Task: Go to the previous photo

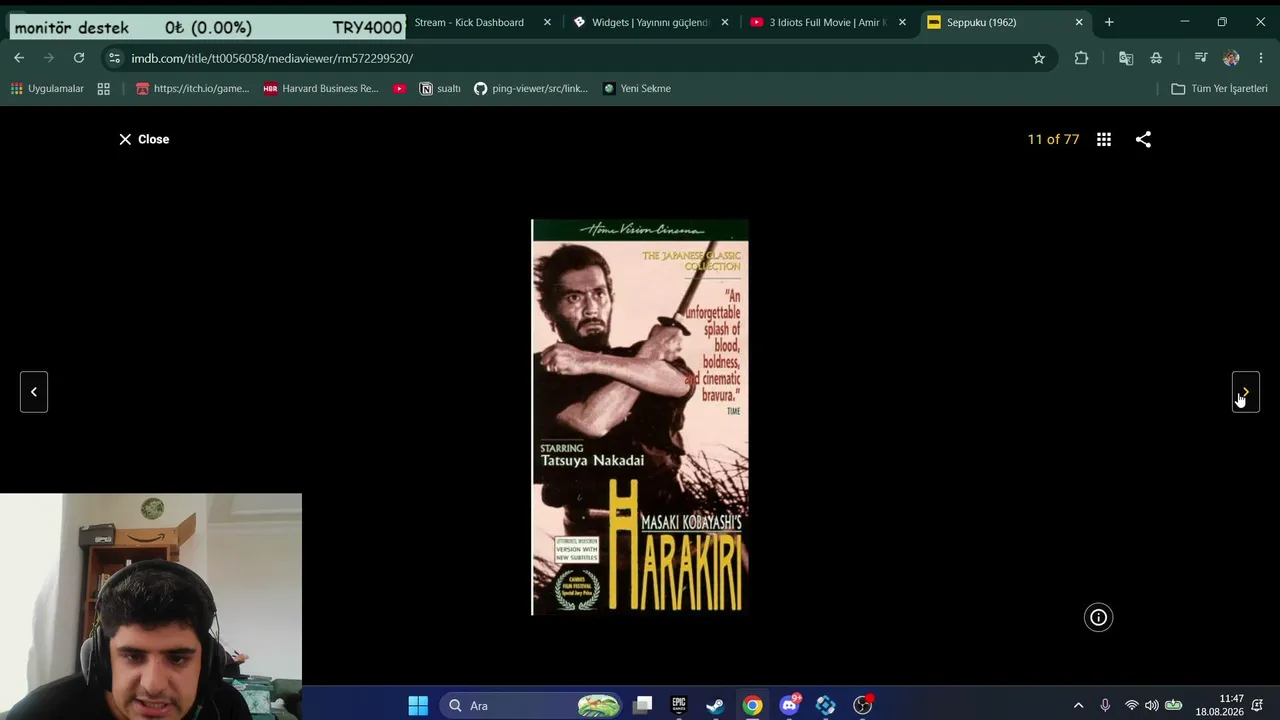Action: click(x=34, y=392)
